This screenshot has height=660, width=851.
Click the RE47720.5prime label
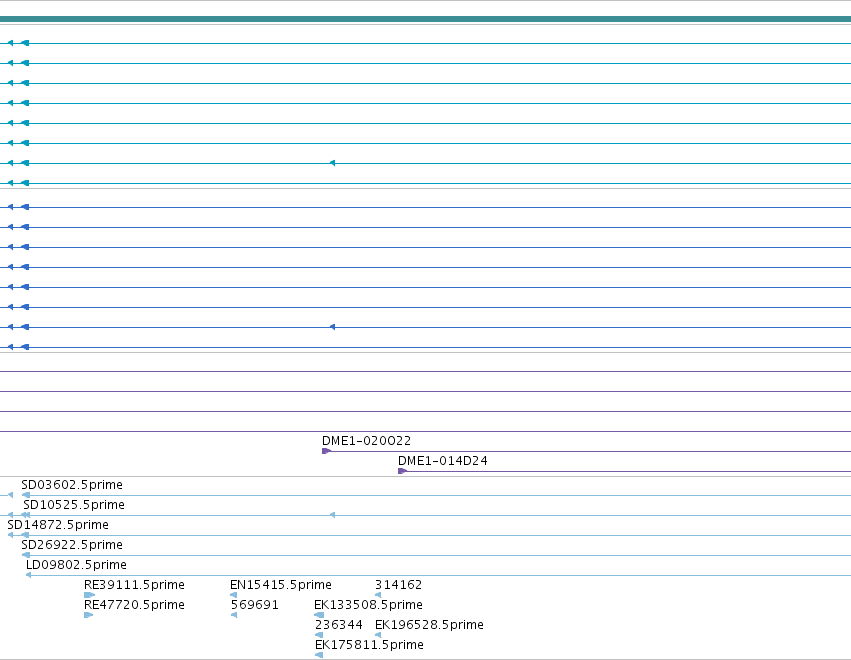click(134, 605)
